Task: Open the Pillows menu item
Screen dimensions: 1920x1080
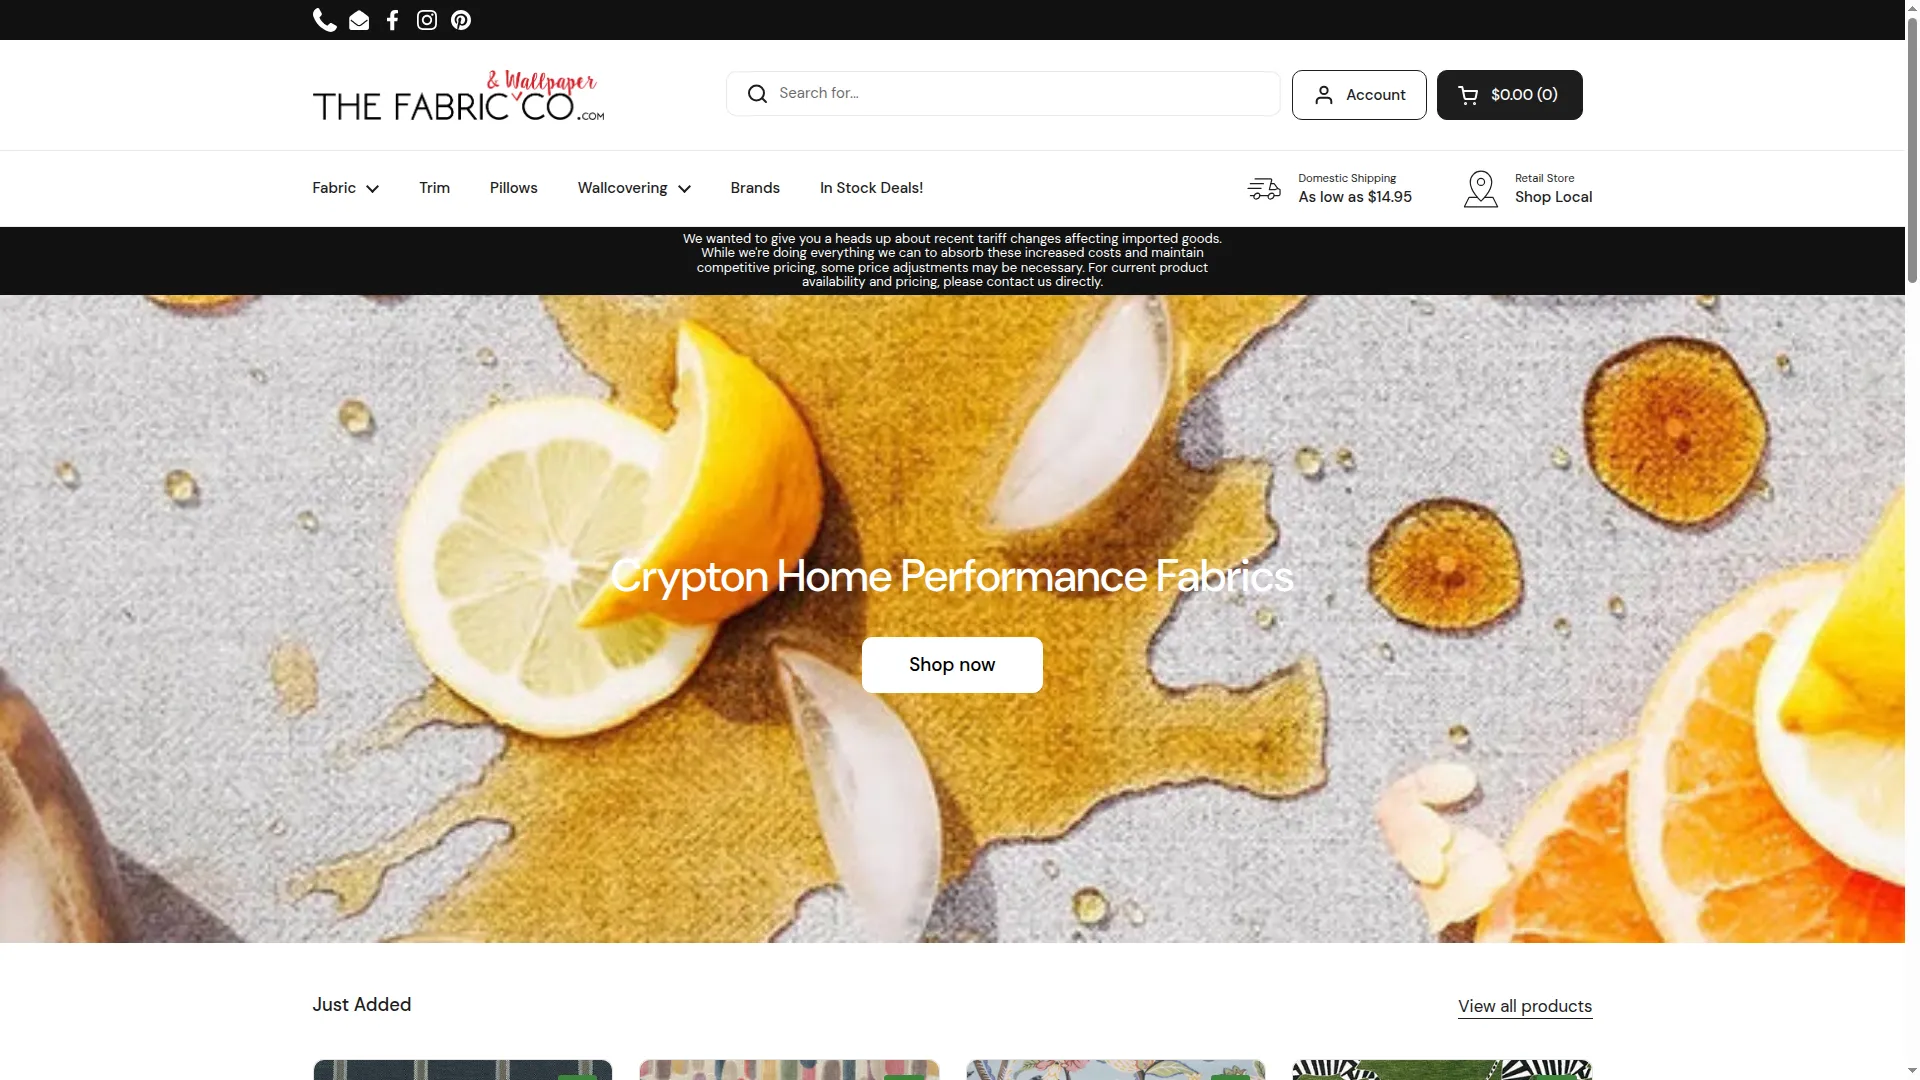Action: click(513, 188)
